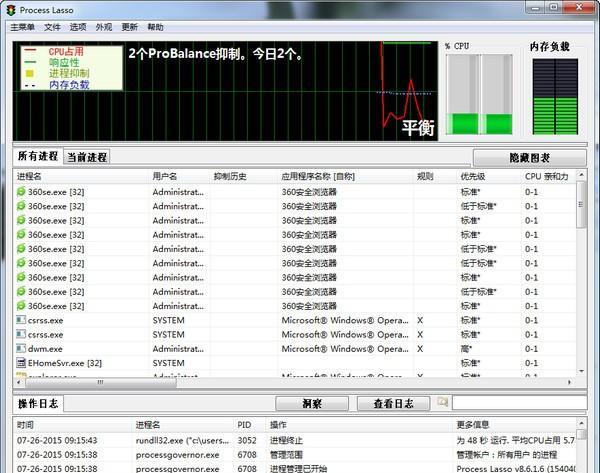Select the rundll32.exe log entry

(295, 440)
